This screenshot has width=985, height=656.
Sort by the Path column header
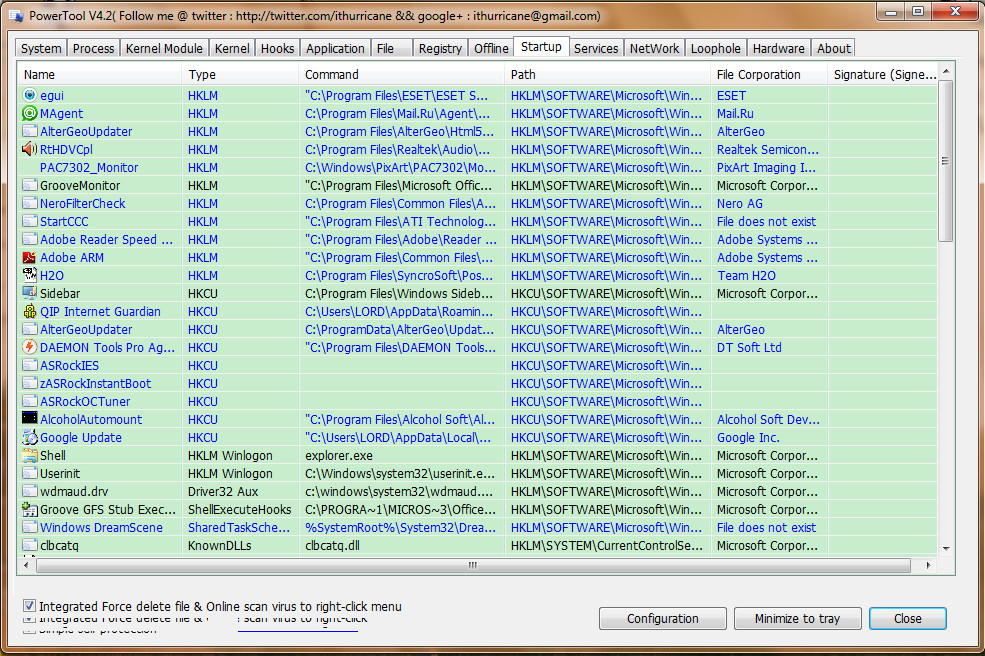[x=607, y=74]
